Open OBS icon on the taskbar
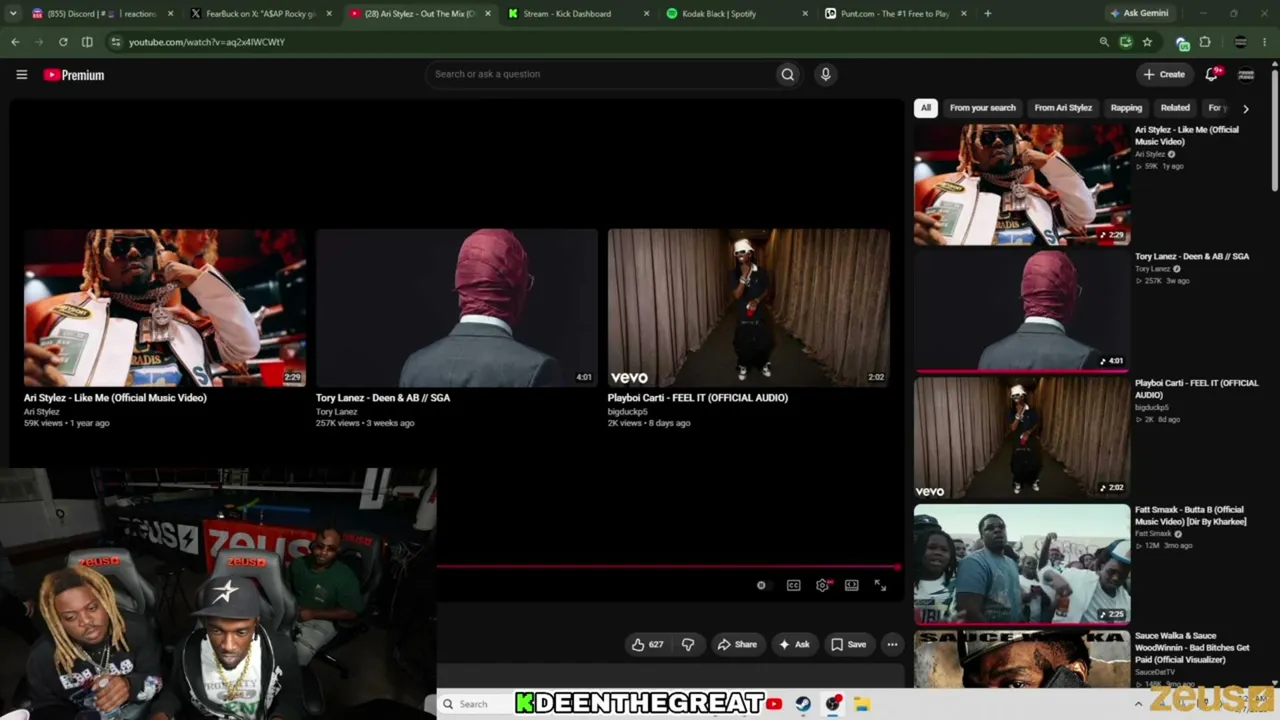 pos(832,704)
